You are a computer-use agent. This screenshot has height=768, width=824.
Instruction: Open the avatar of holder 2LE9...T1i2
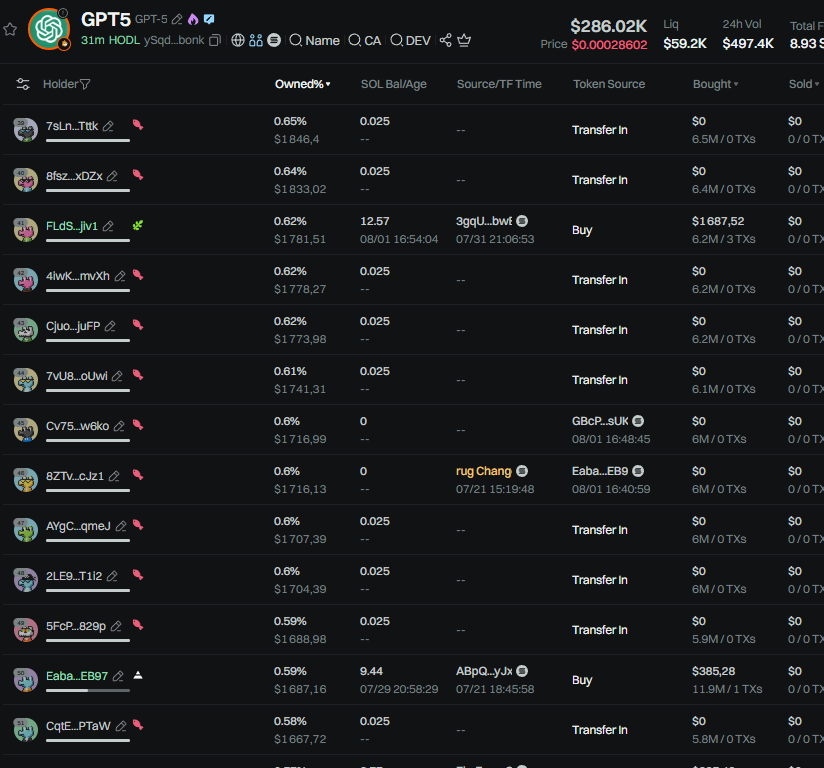(x=25, y=580)
